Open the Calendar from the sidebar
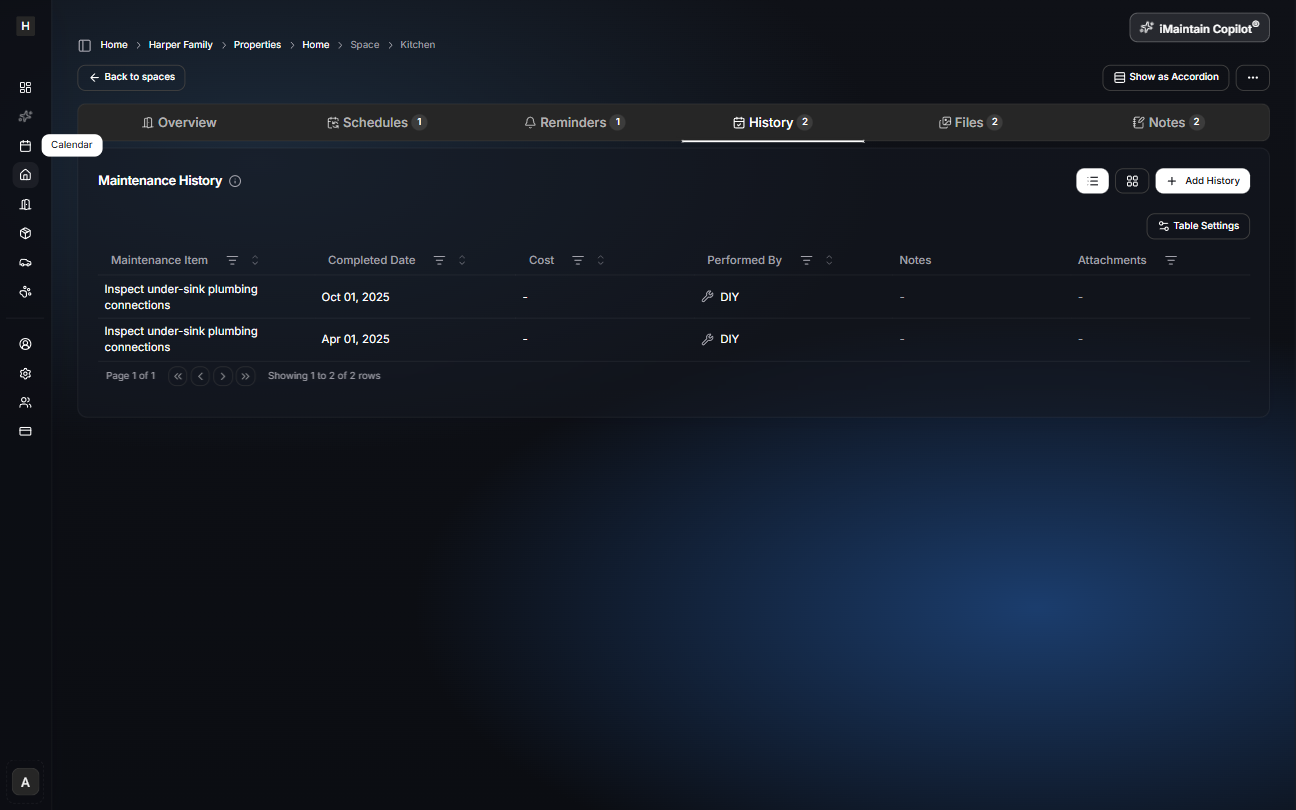Image resolution: width=1296 pixels, height=810 pixels. pyautogui.click(x=25, y=145)
